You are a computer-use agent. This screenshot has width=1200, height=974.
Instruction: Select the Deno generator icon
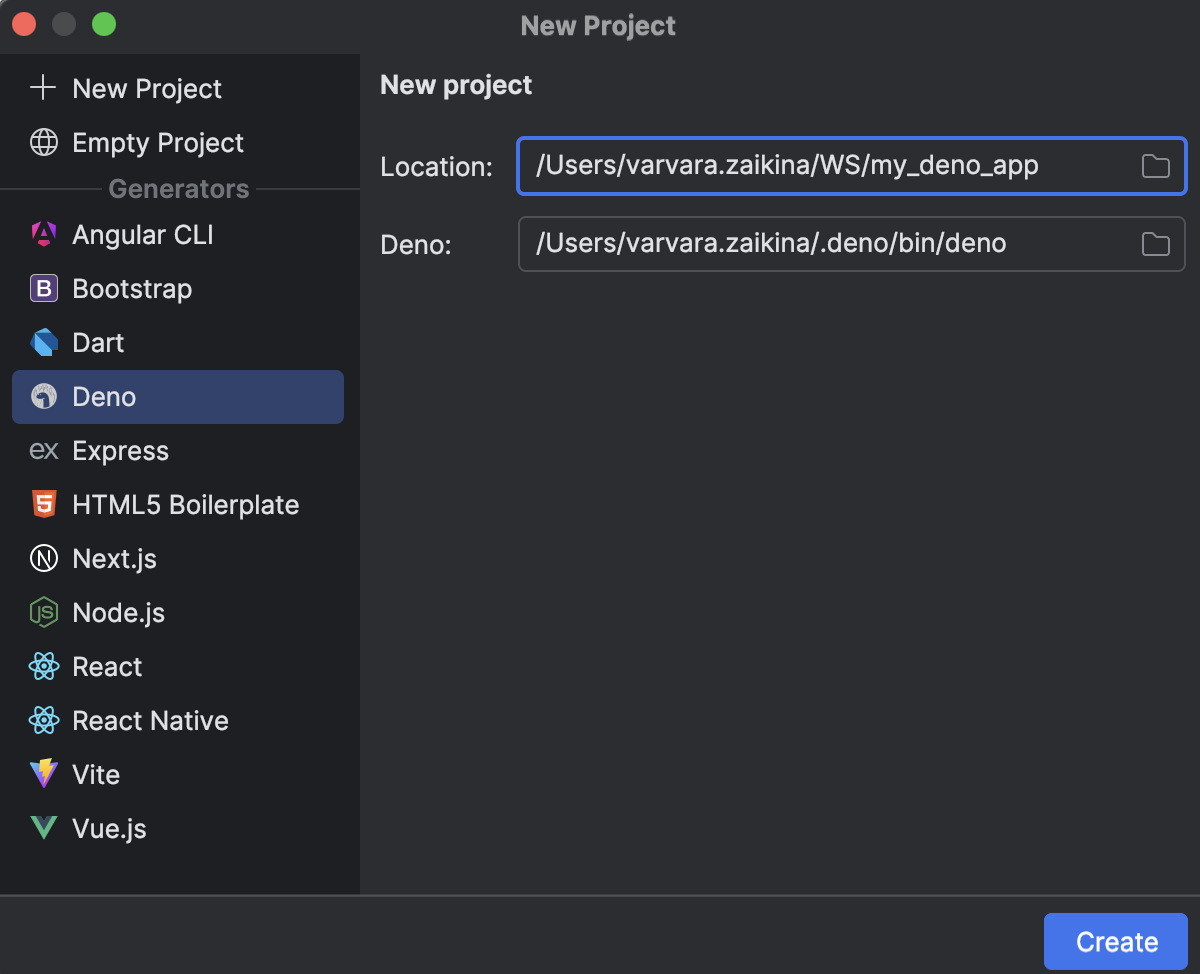44,396
